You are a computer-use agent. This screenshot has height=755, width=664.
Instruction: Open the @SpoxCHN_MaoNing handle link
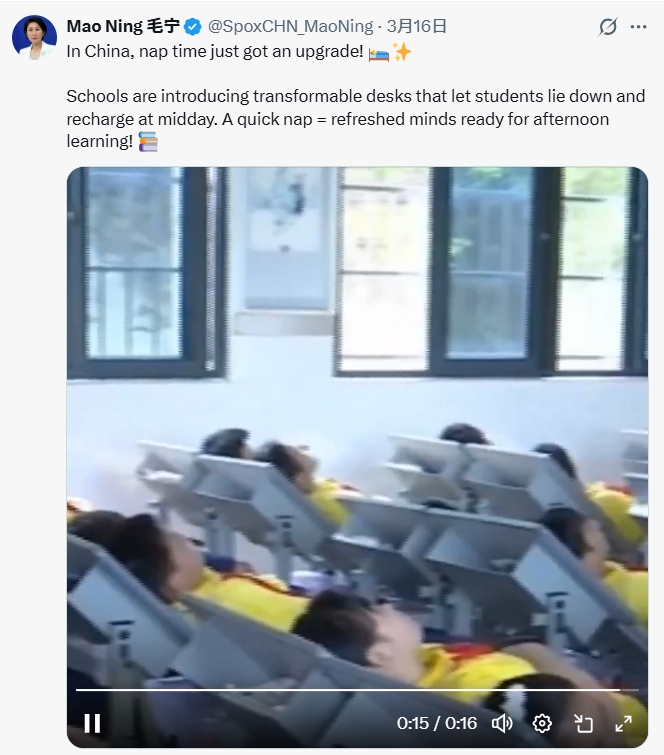tap(290, 26)
